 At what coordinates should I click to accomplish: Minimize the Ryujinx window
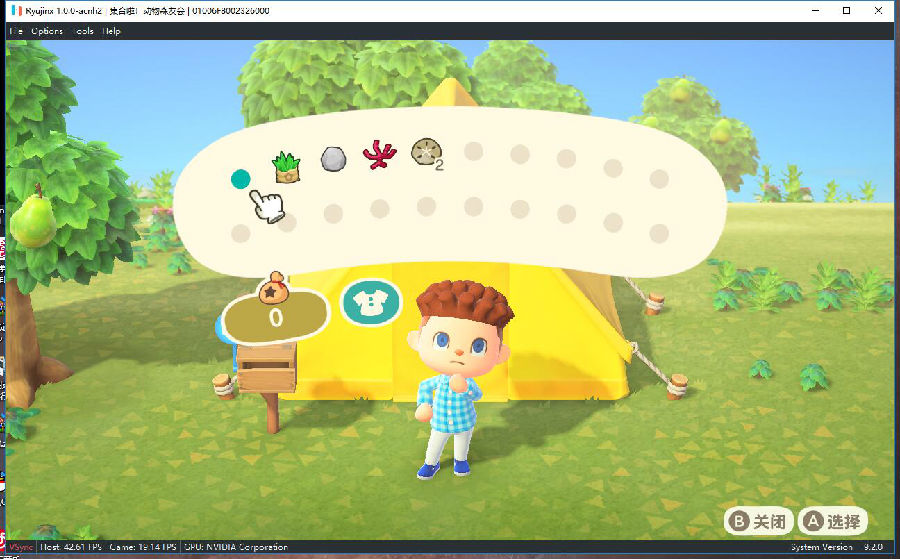(816, 10)
